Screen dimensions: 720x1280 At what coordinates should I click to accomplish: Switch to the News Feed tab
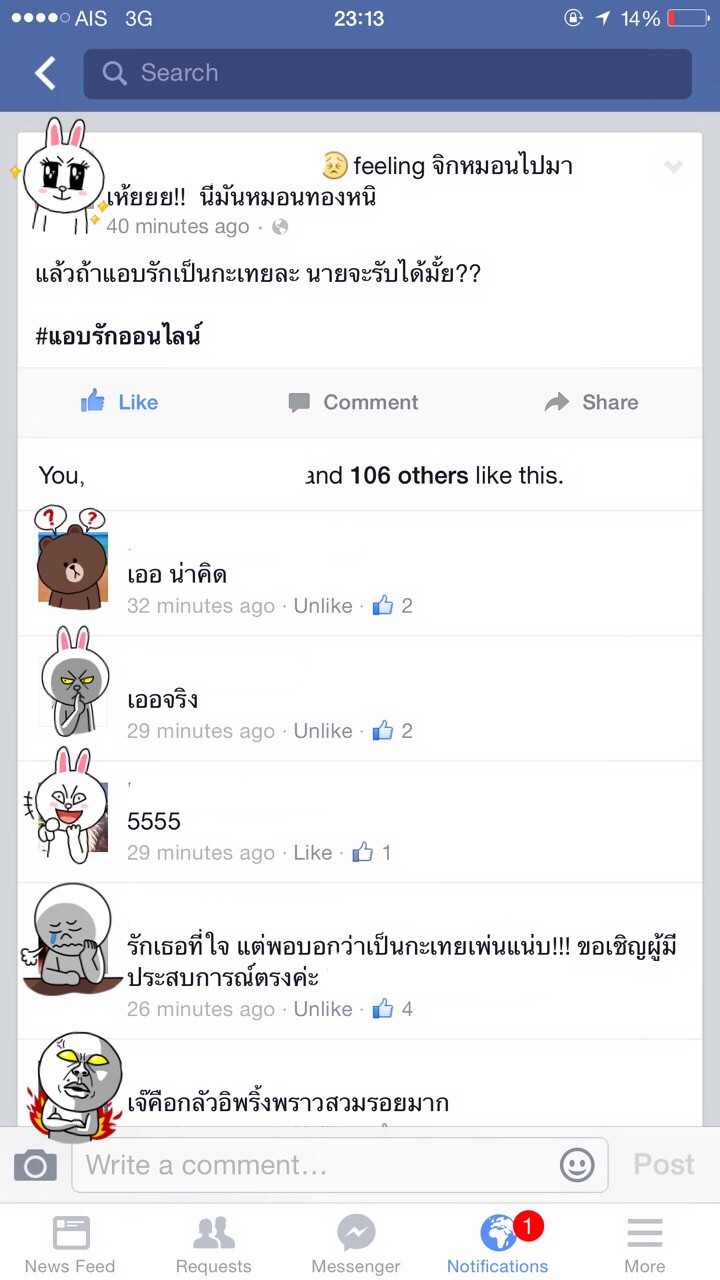tap(70, 1245)
